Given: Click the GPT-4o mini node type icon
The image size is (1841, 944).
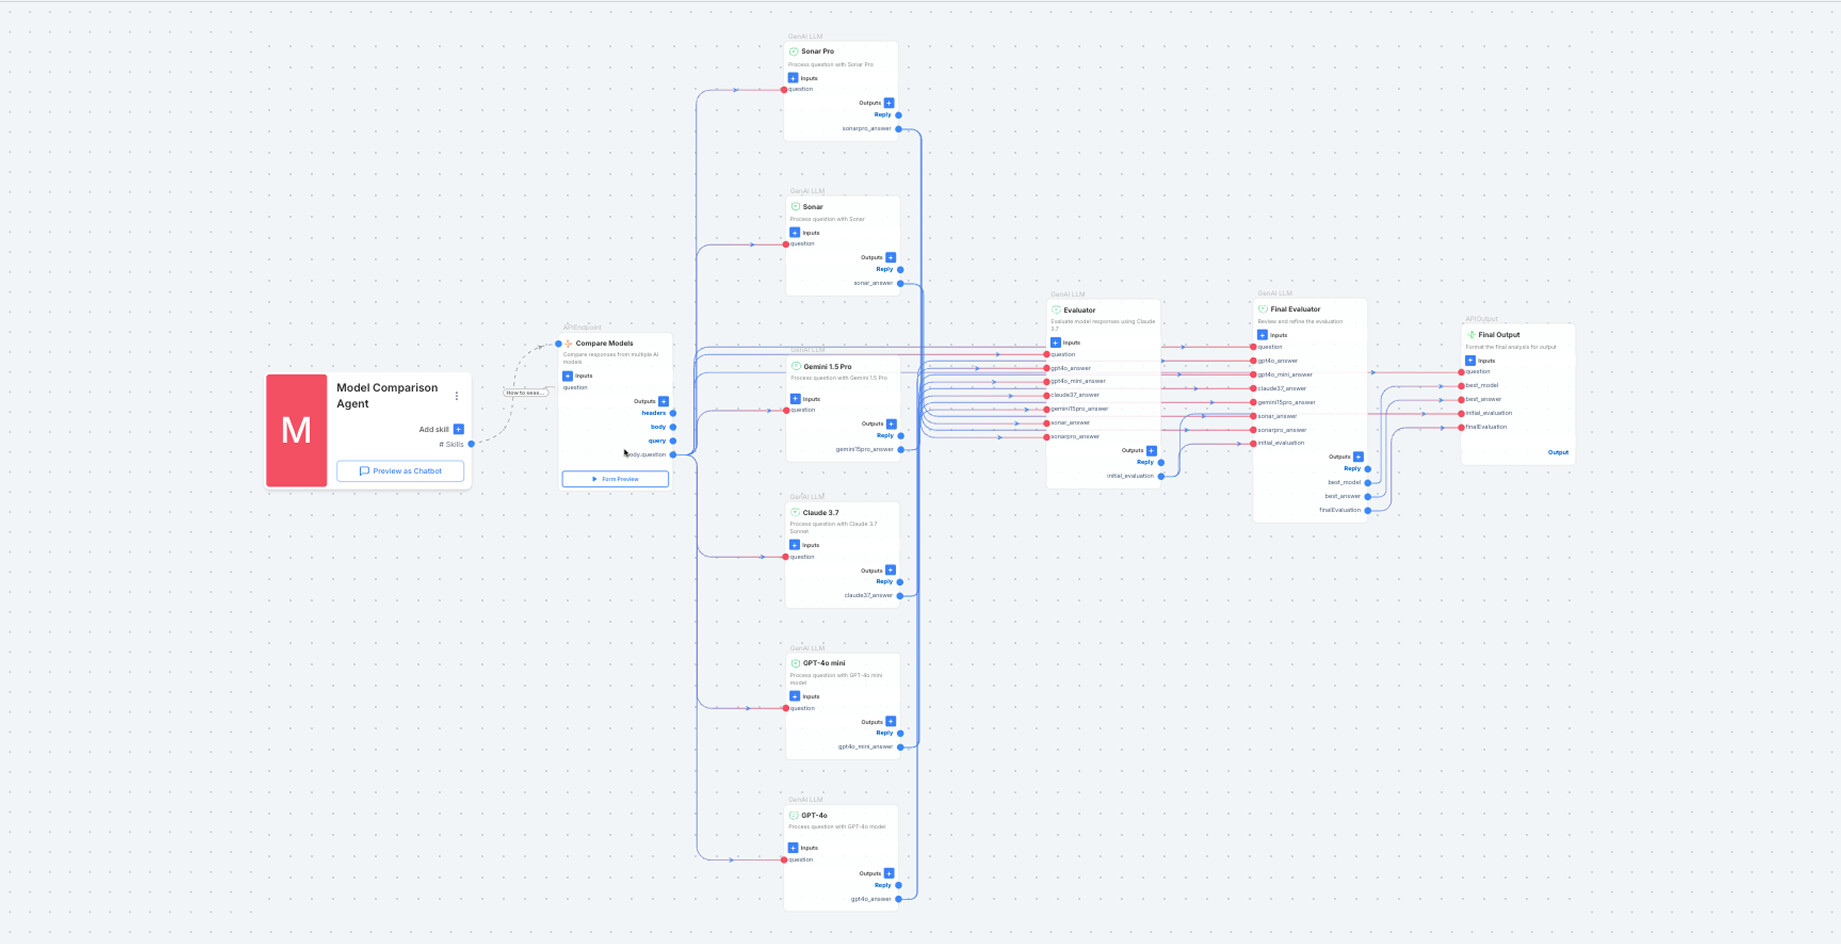Looking at the screenshot, I should click(796, 663).
